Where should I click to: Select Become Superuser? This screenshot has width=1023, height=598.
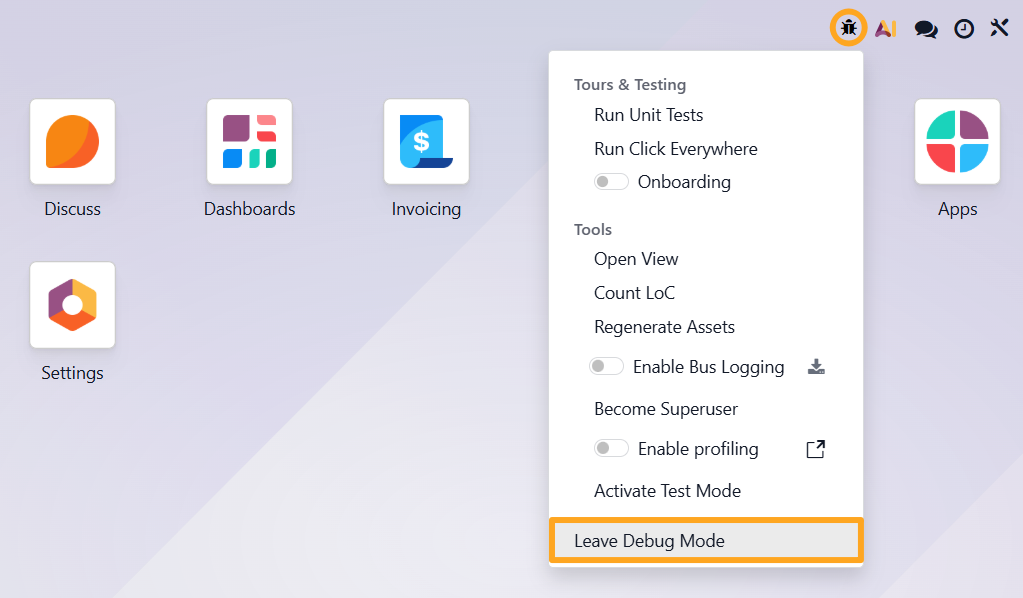click(665, 409)
